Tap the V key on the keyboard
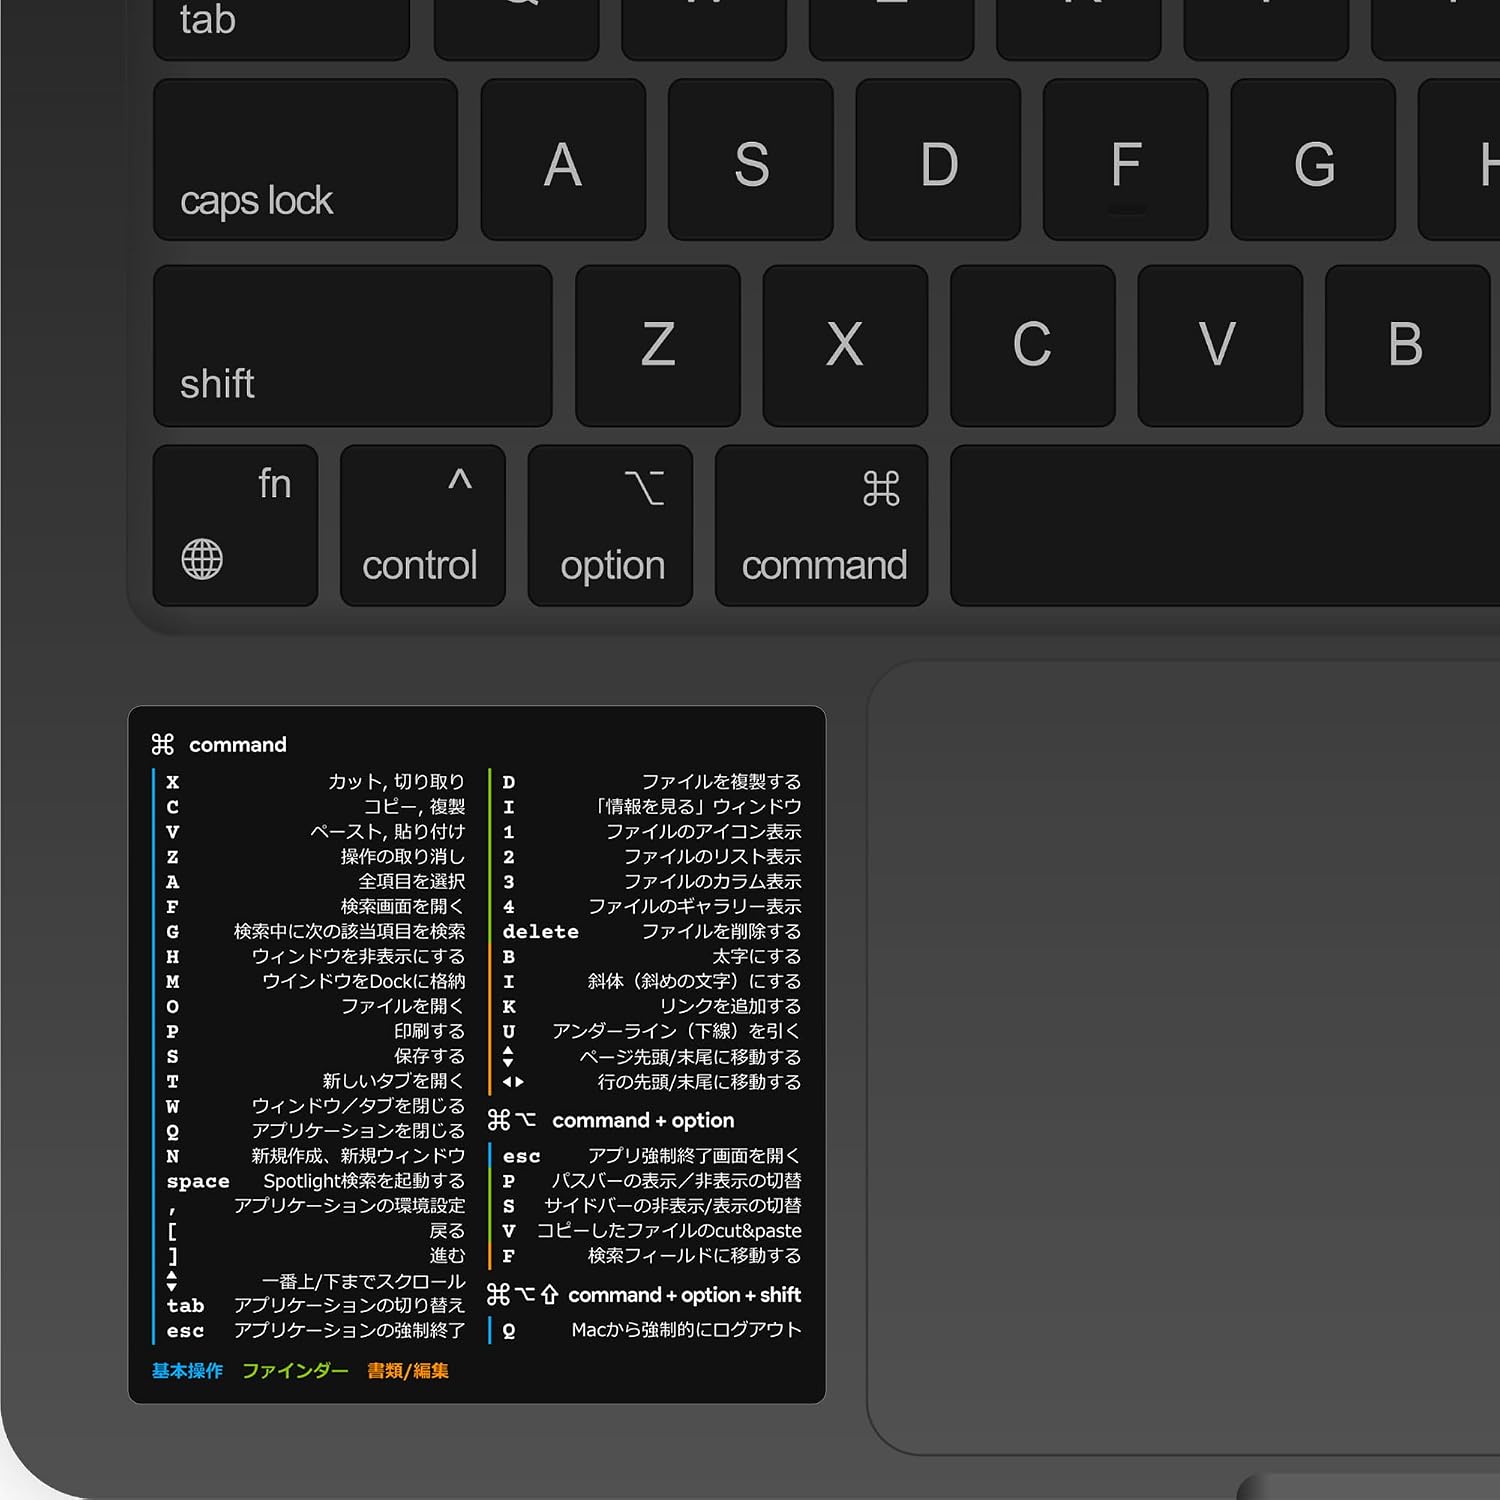Viewport: 1500px width, 1500px height. pos(1220,346)
